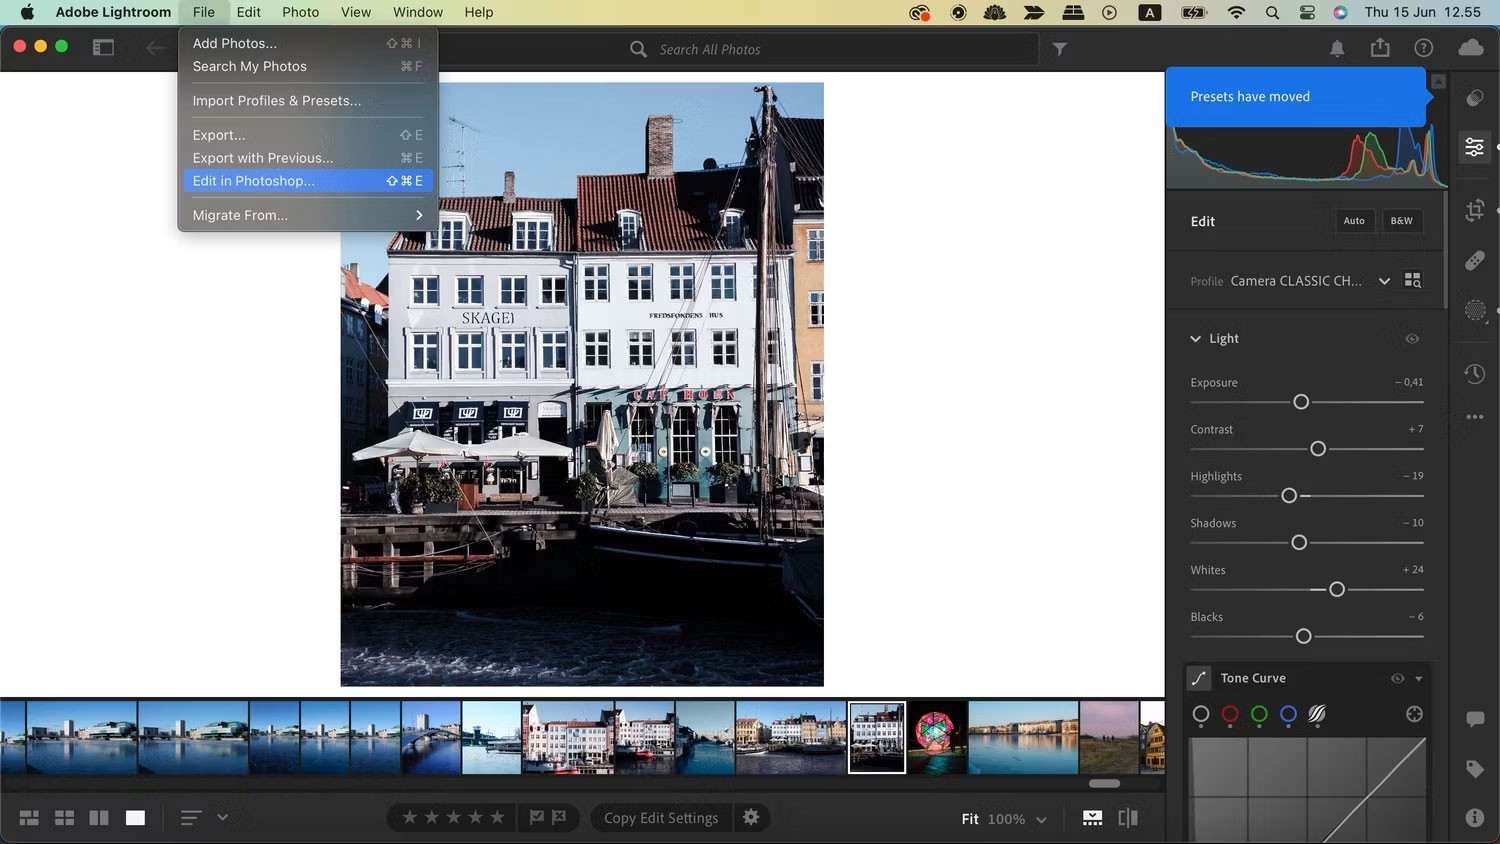The image size is (1500, 844).
Task: Open the Photo menu
Action: click(300, 12)
